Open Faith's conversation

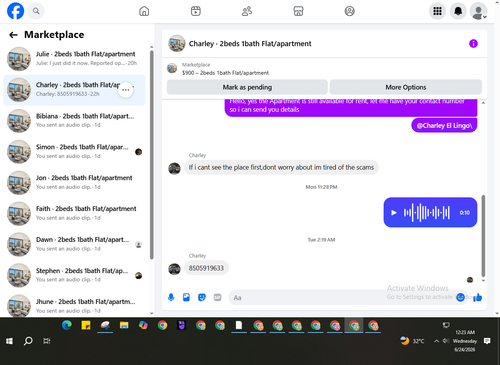[x=74, y=213]
